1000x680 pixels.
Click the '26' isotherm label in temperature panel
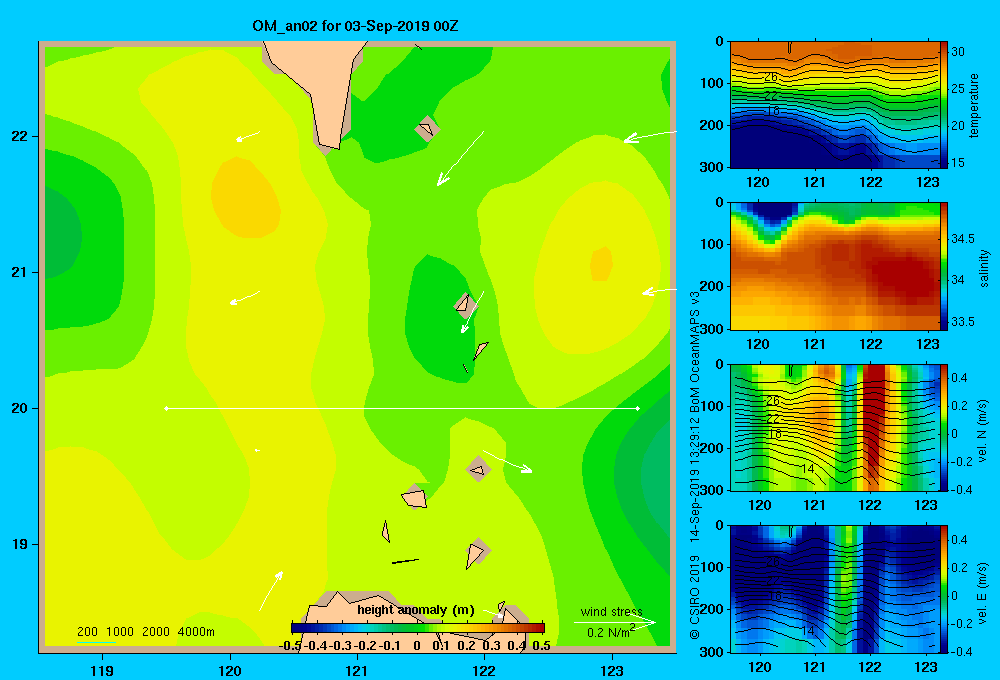tap(771, 77)
